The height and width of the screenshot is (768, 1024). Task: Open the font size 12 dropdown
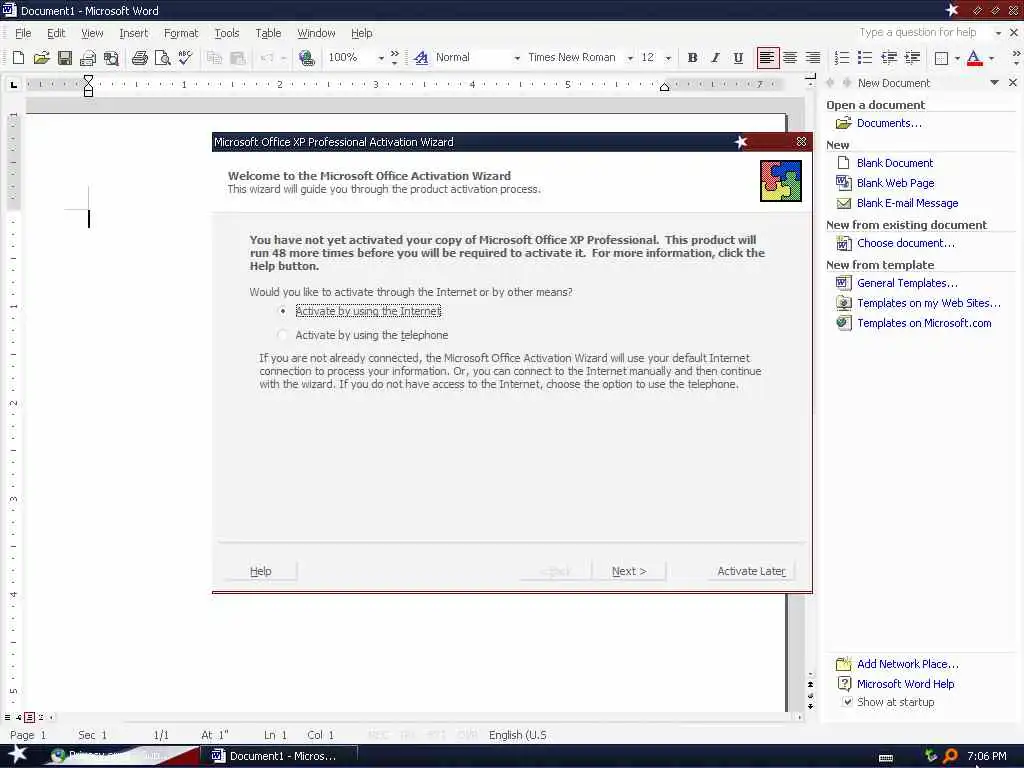coord(668,58)
